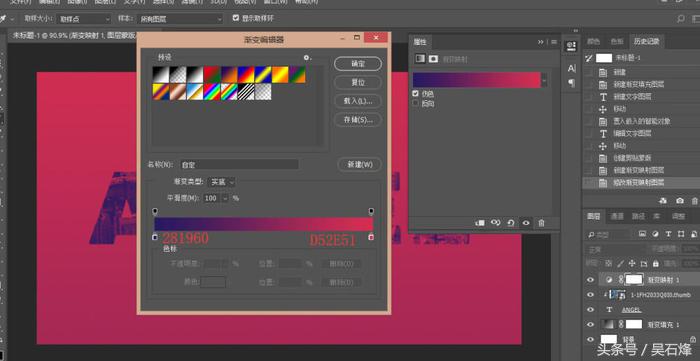Select the right opacity stop above gradient
700x361 pixels.
tap(371, 211)
